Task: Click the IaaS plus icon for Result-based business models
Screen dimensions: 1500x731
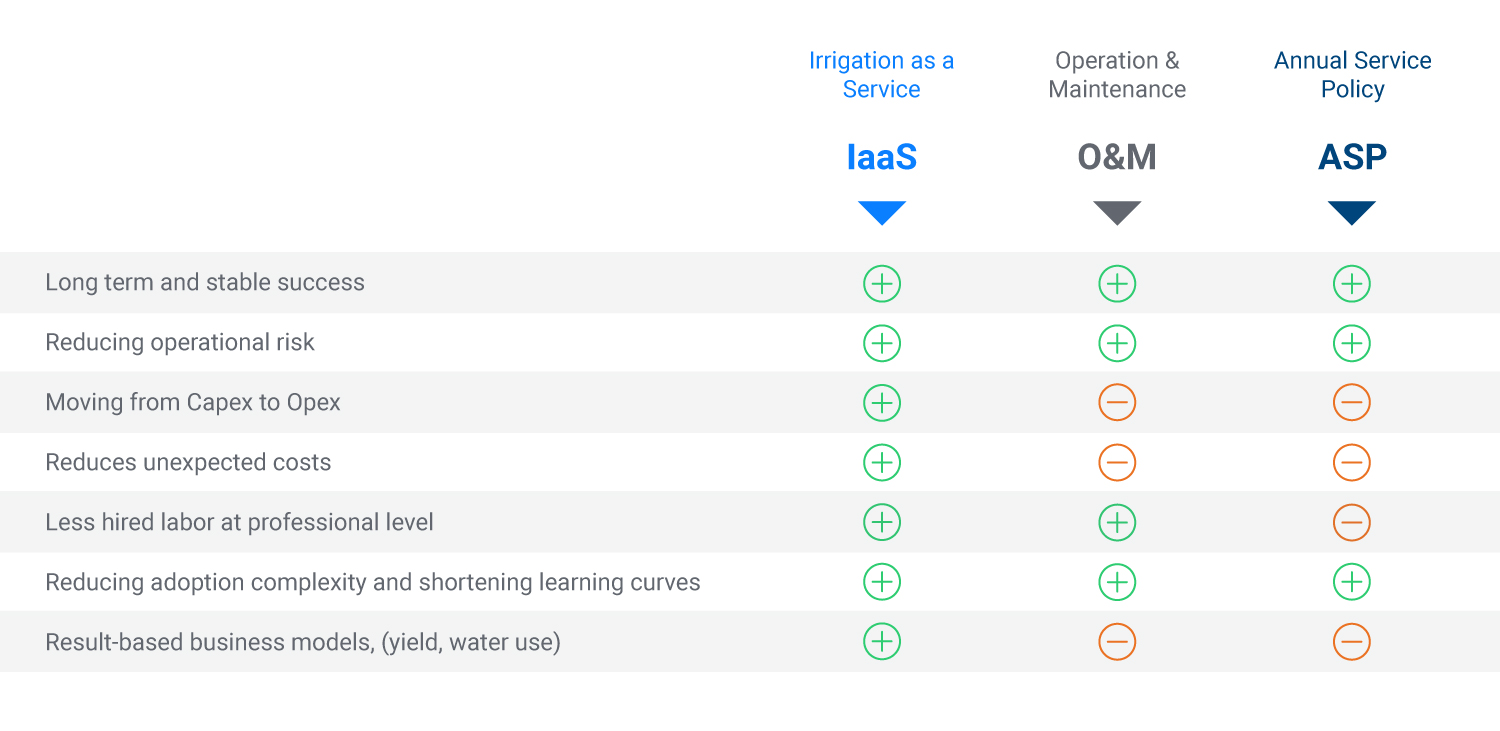Action: [x=881, y=642]
